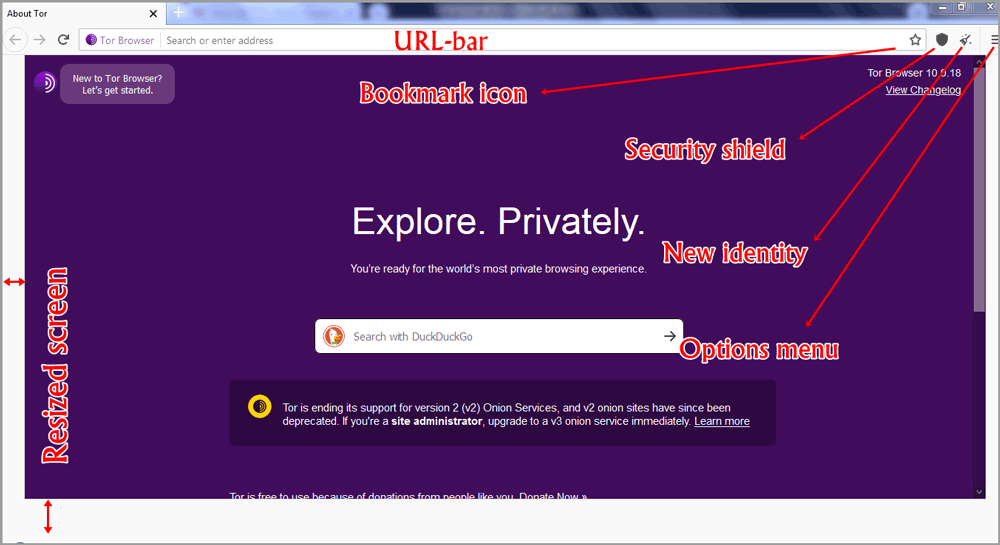Request a New Identity with the broom icon
The image size is (1000, 545).
click(966, 40)
